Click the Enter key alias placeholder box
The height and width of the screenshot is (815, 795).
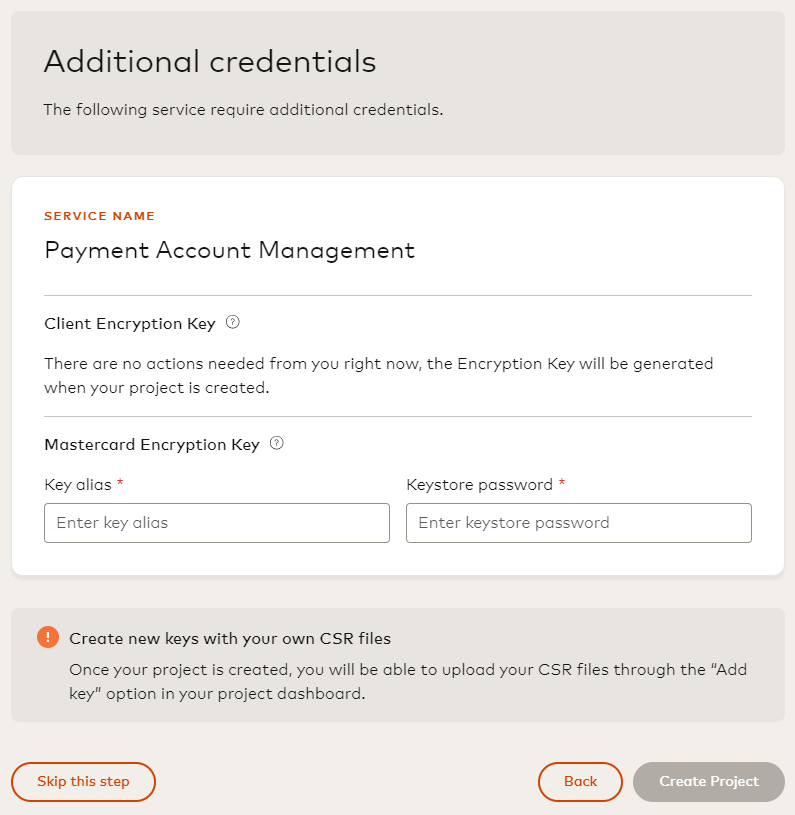point(216,523)
